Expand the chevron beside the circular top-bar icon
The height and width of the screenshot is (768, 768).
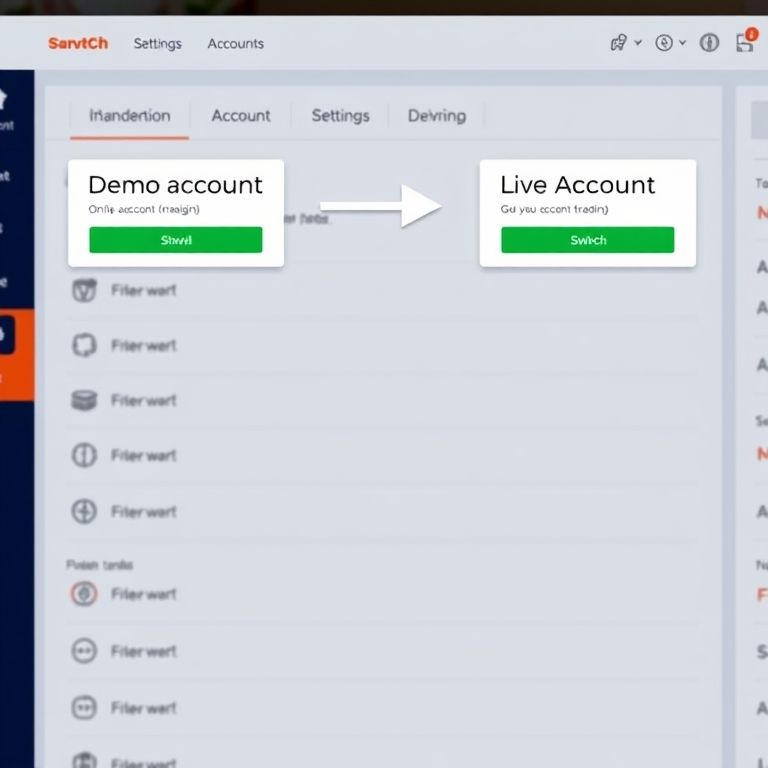tap(683, 43)
